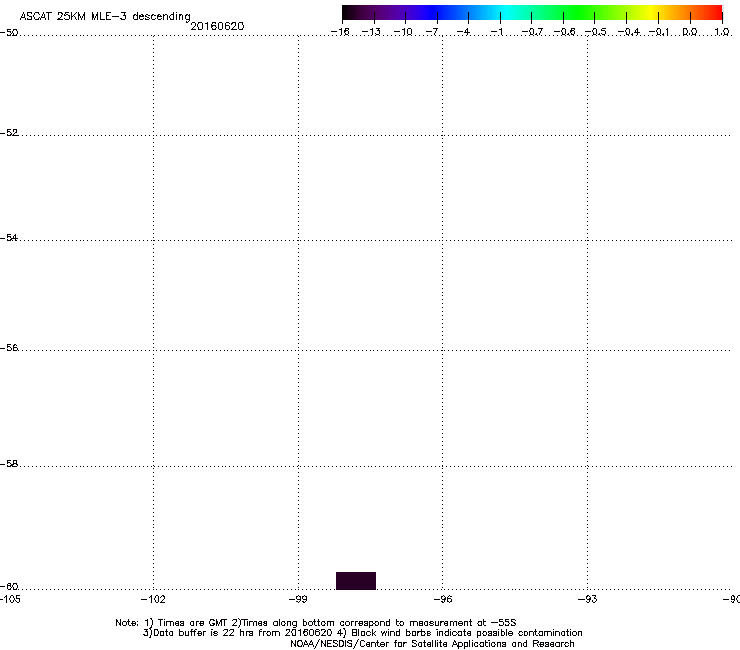
Task: Click the date "20160620" under the title
Action: point(217,26)
